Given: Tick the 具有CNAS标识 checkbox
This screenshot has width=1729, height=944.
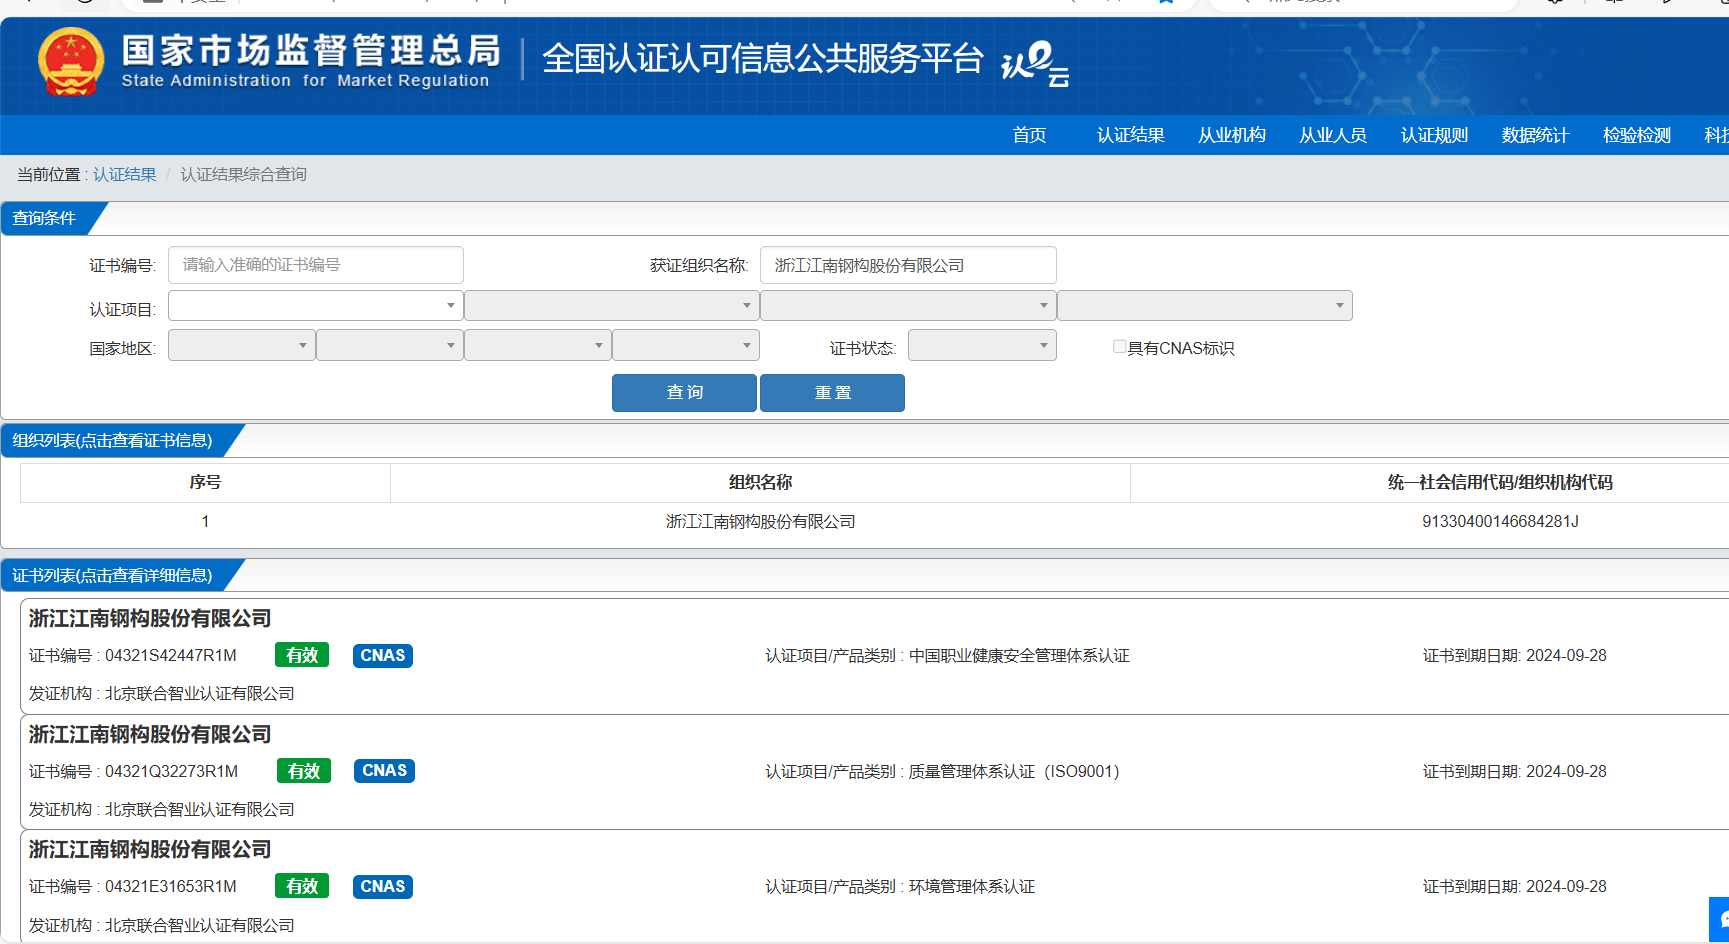Looking at the screenshot, I should pyautogui.click(x=1119, y=347).
